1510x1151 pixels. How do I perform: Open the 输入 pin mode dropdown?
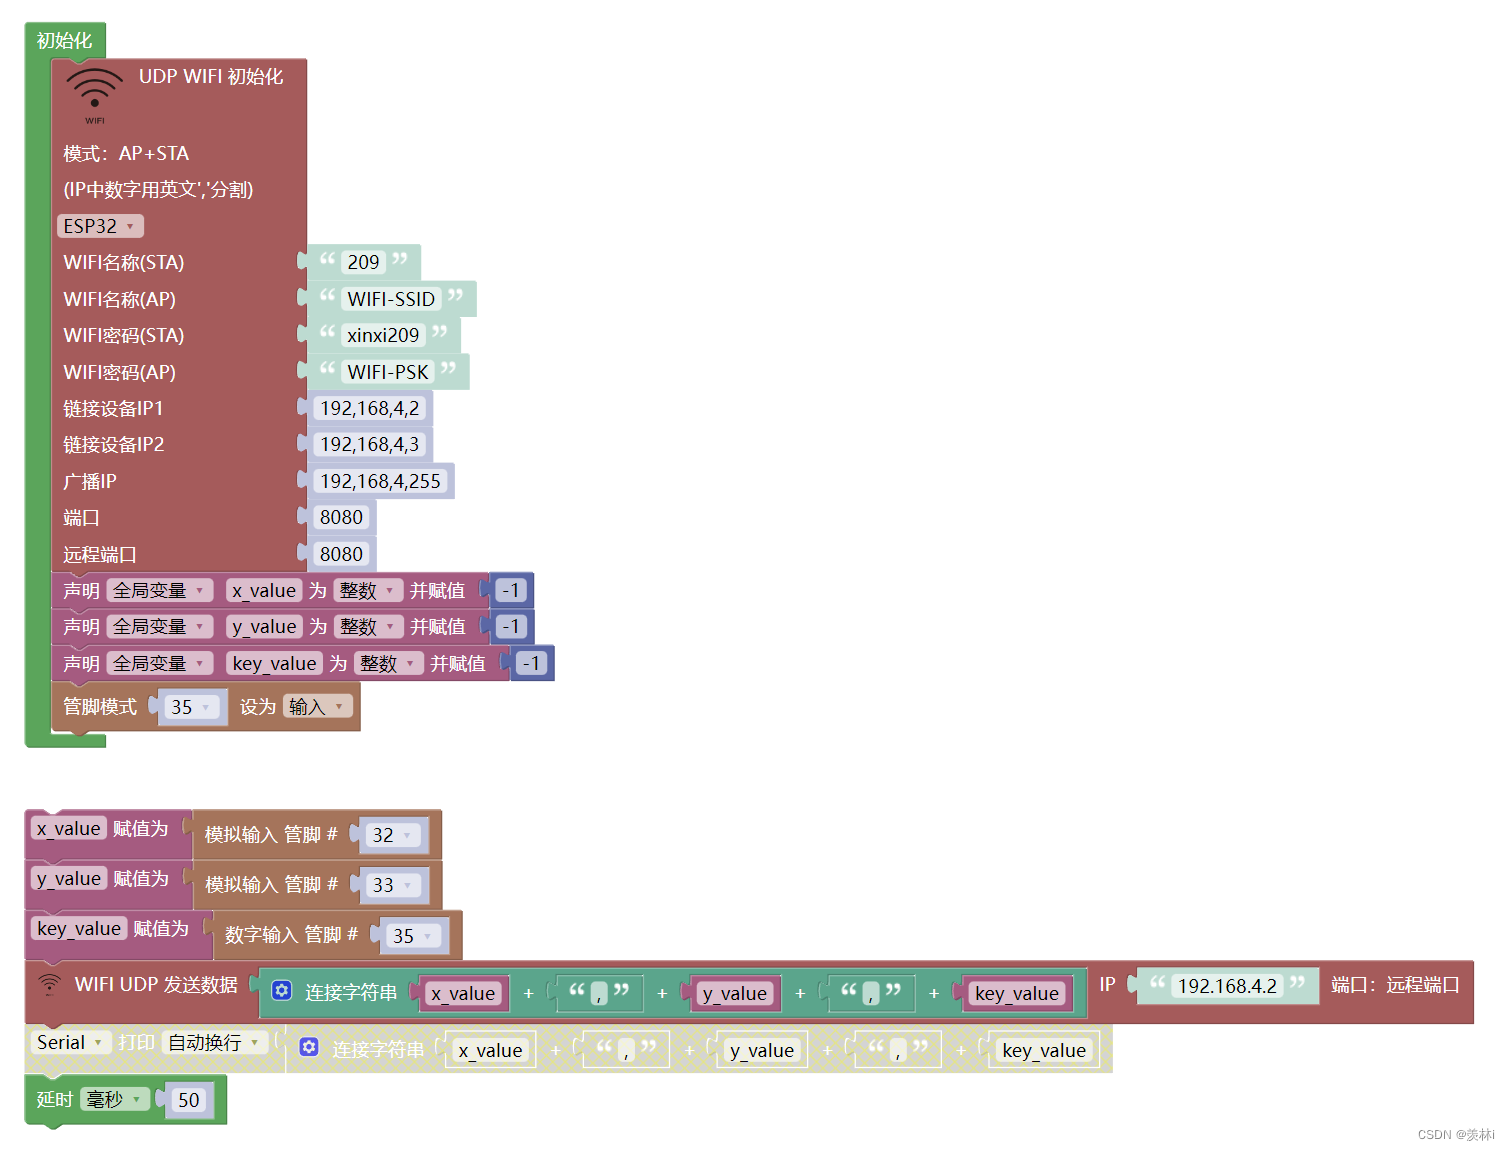click(x=317, y=706)
